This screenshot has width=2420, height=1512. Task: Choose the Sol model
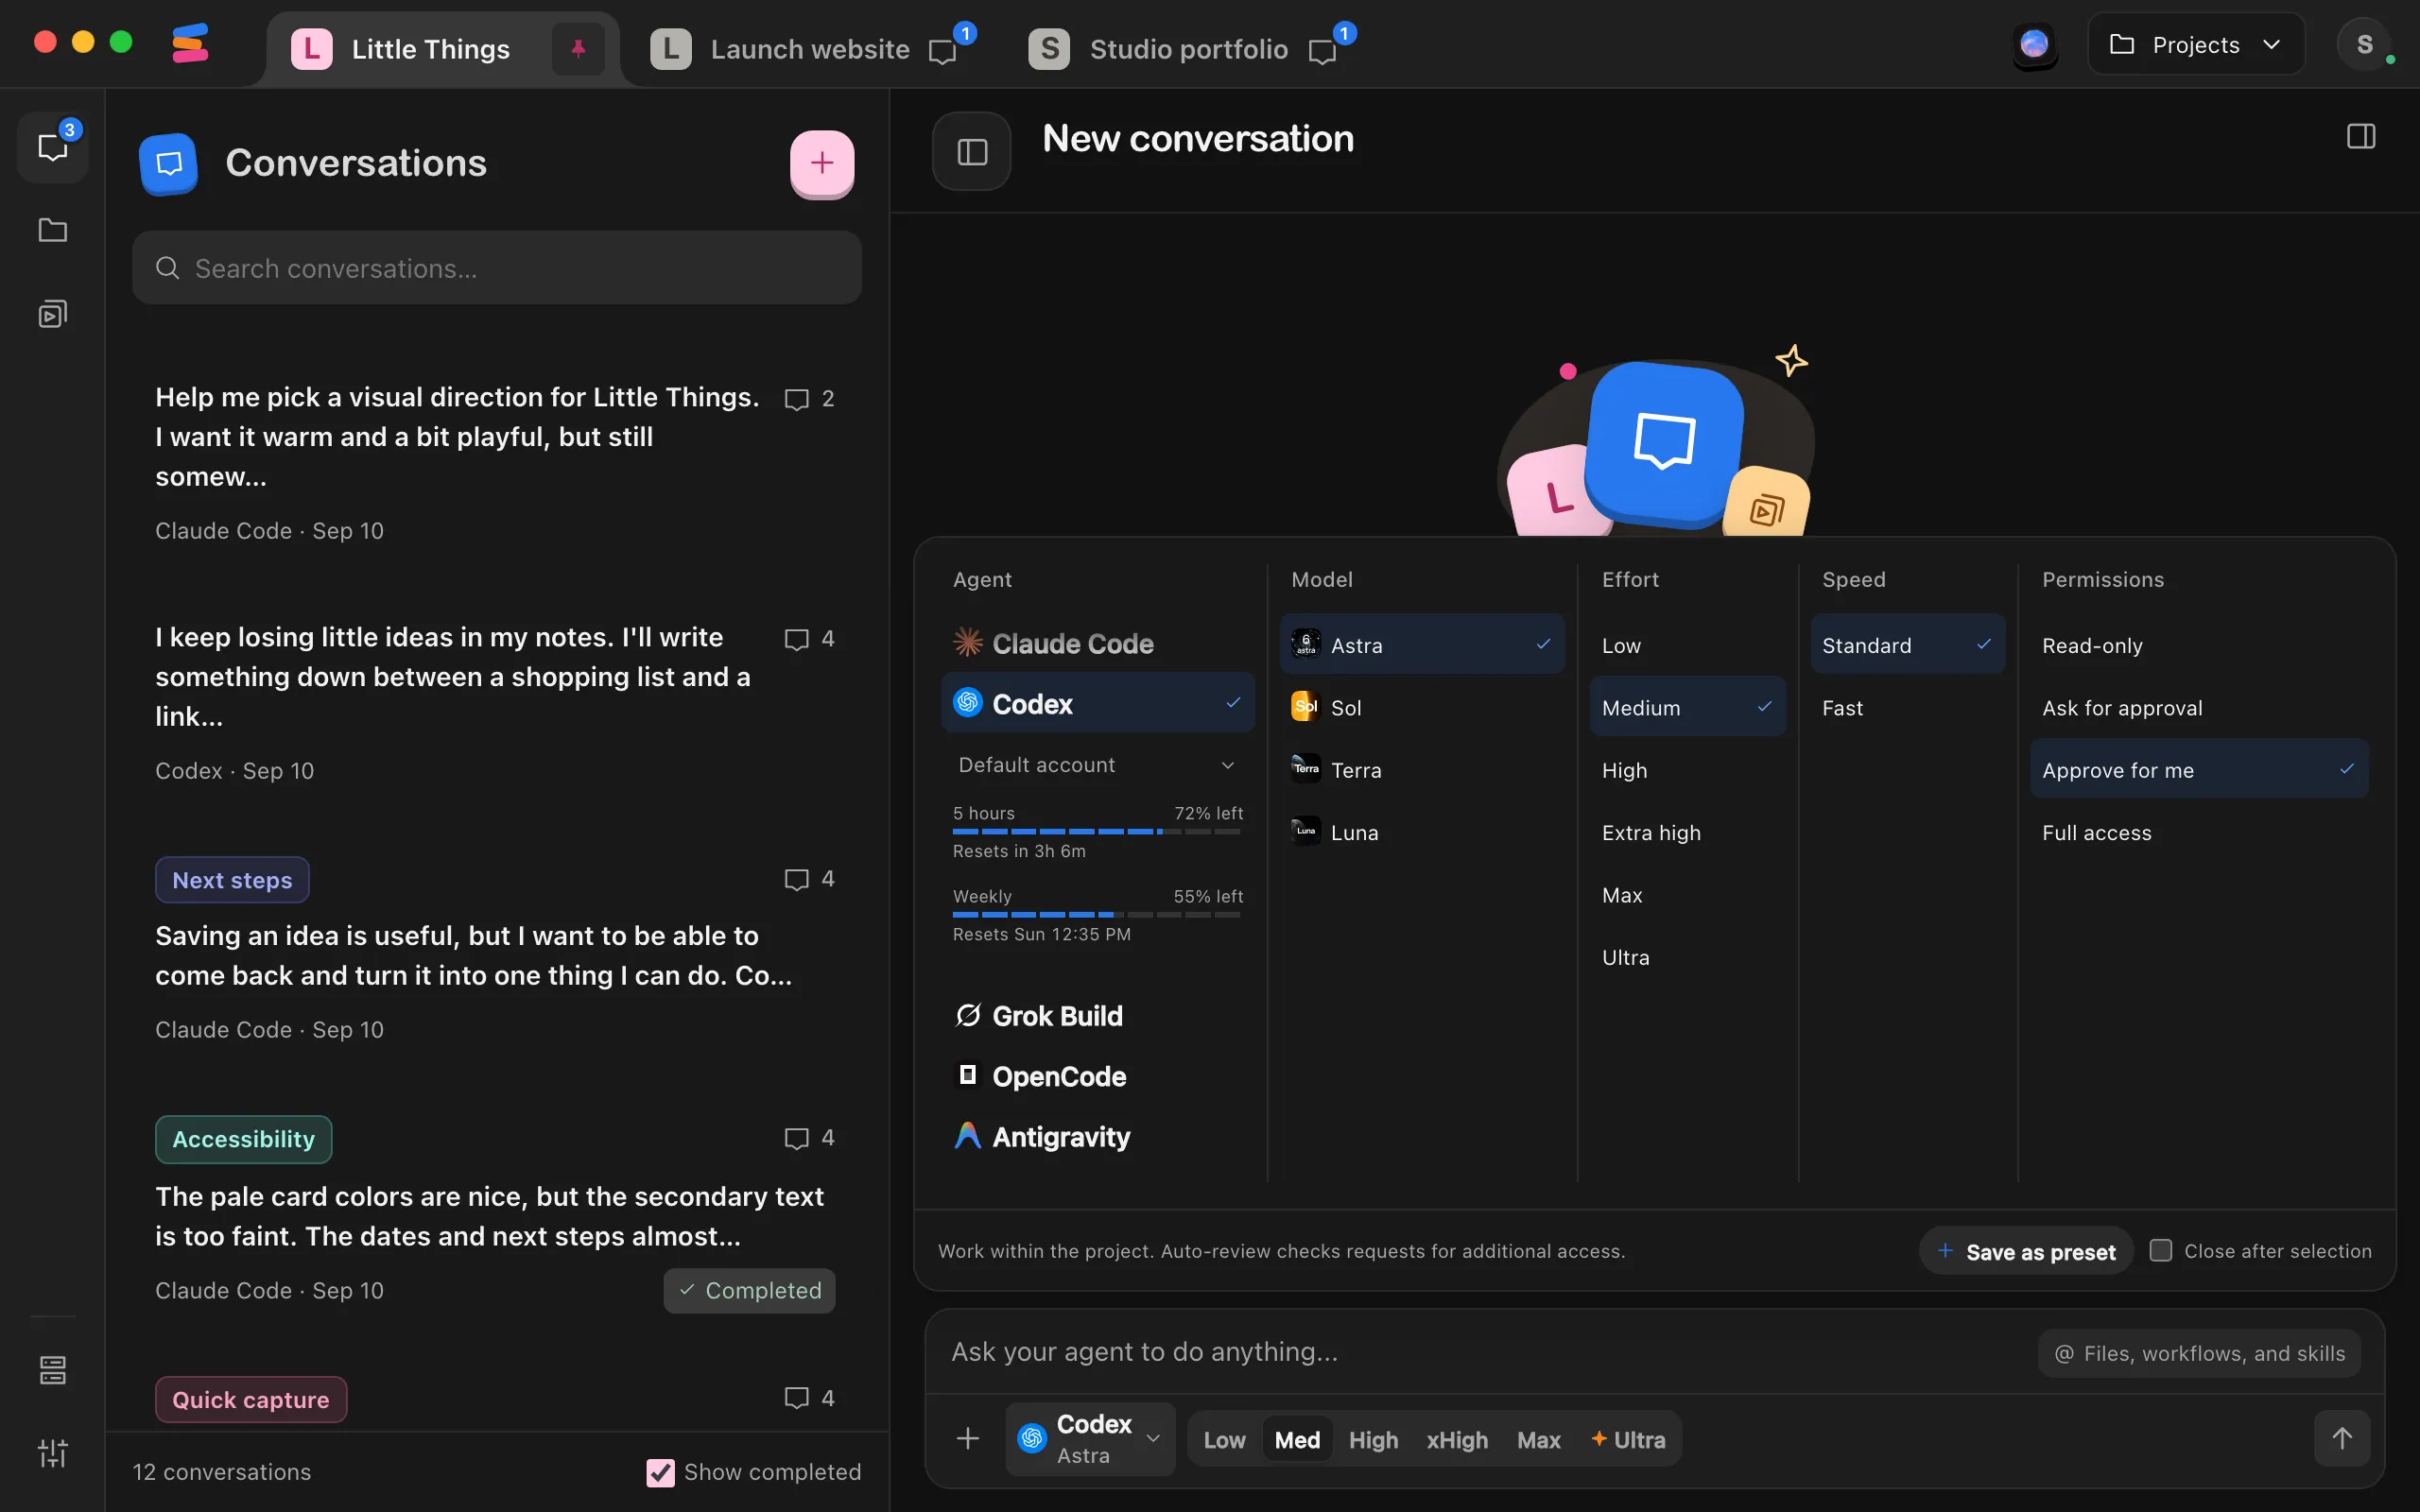pos(1422,707)
